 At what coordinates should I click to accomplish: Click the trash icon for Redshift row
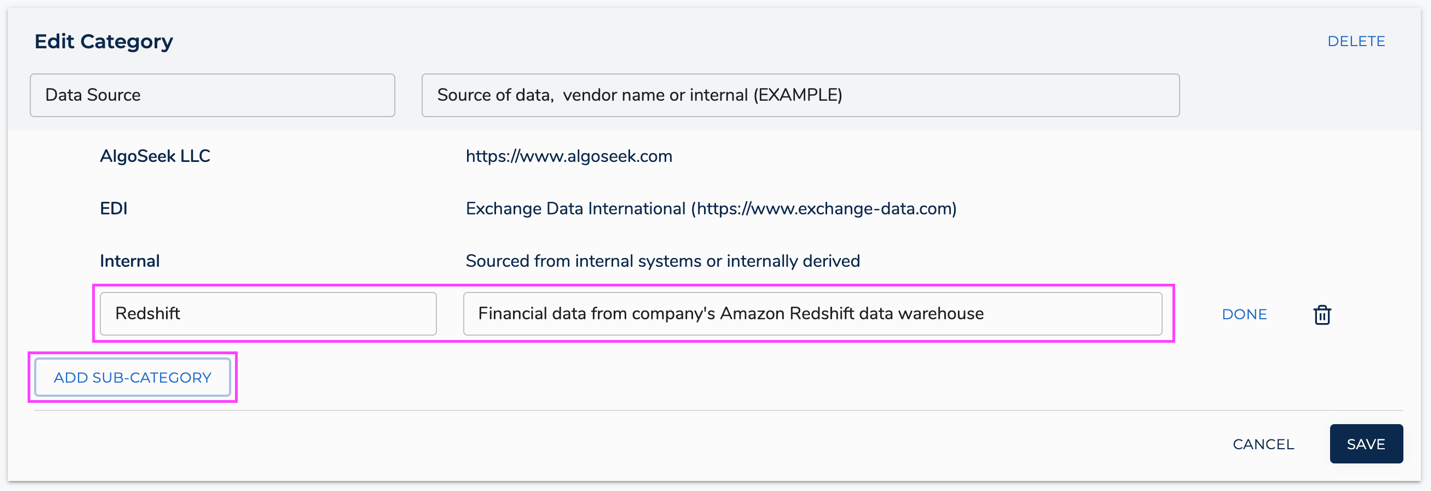click(1322, 315)
